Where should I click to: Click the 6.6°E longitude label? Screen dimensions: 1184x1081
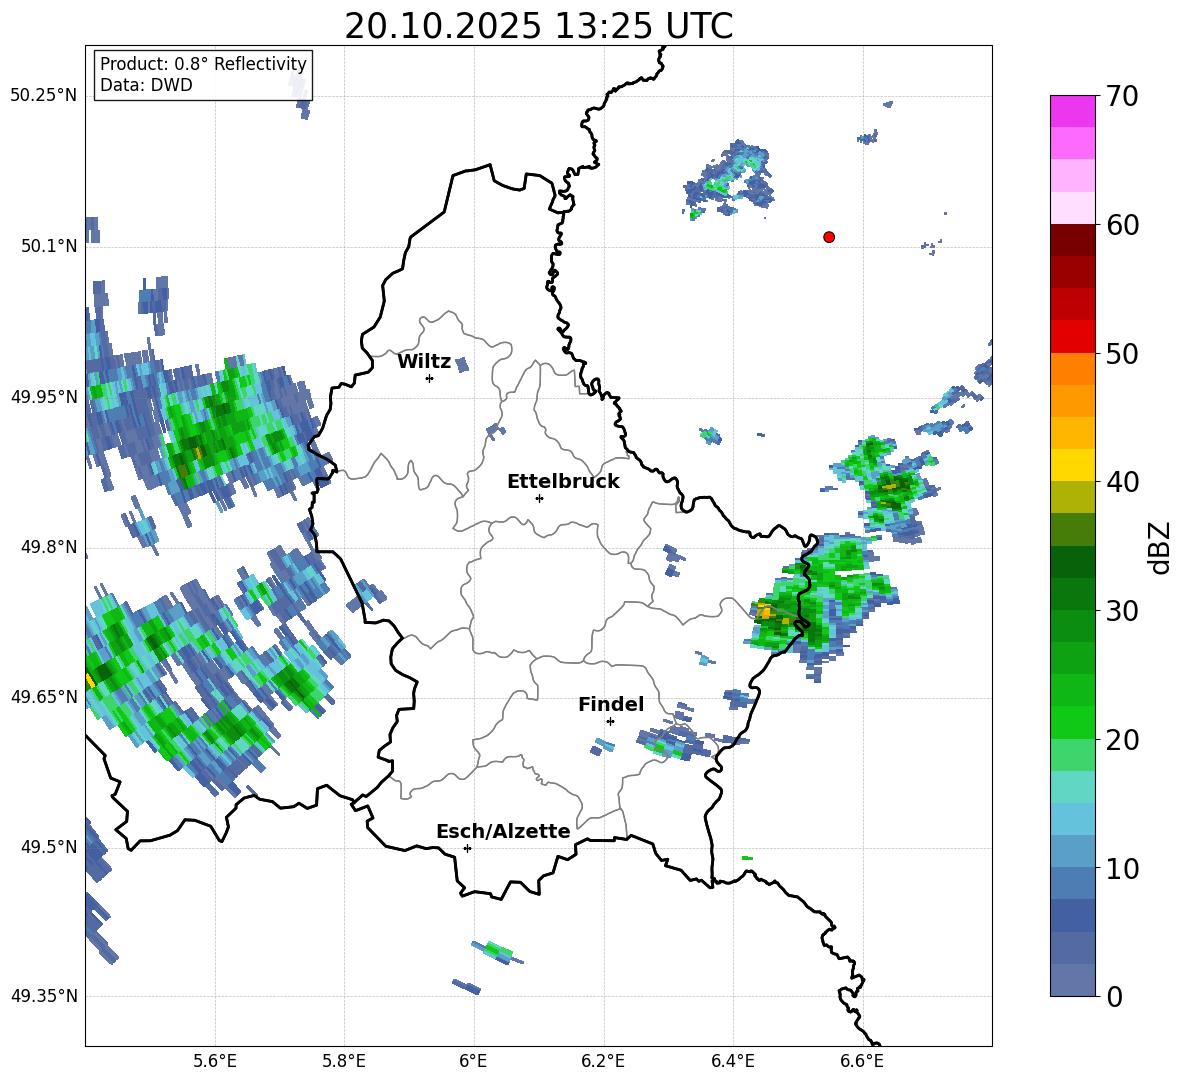(x=862, y=1061)
